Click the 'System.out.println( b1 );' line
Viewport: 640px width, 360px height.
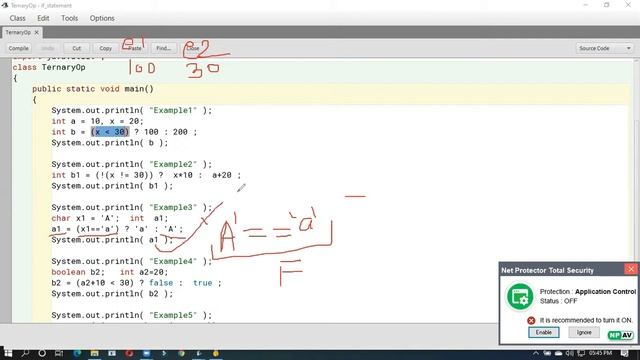point(112,186)
